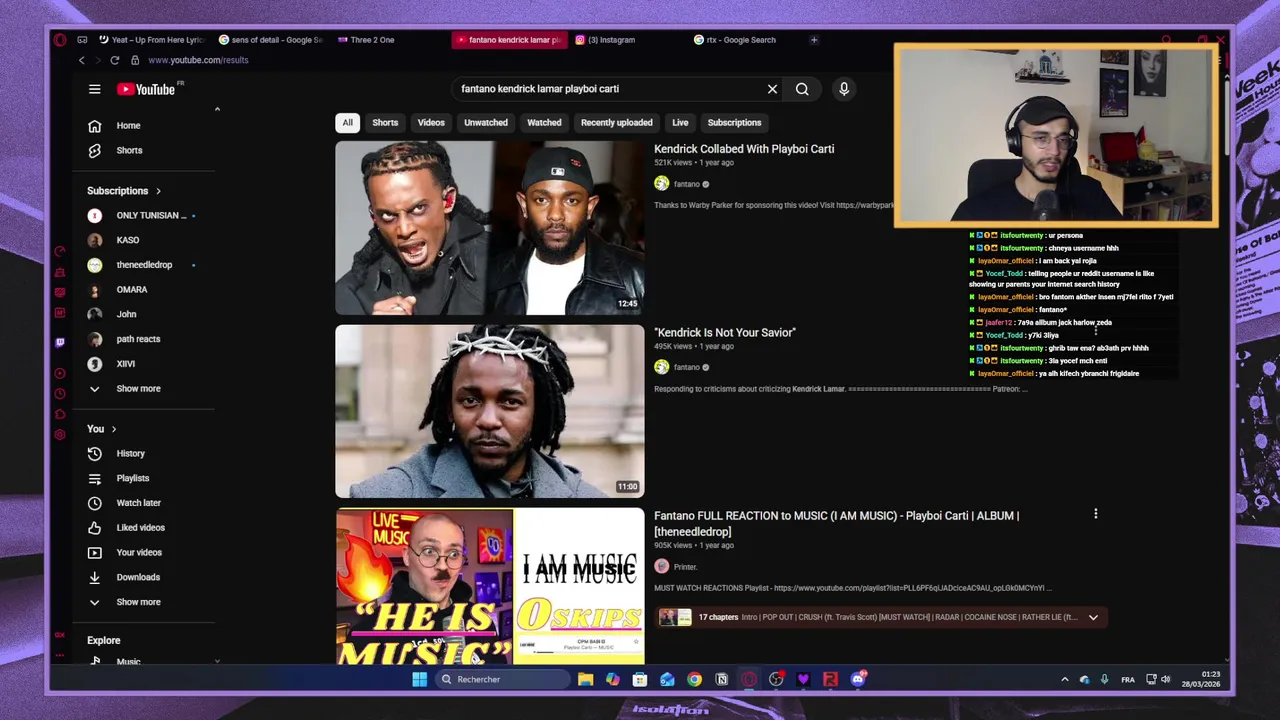The width and height of the screenshot is (1280, 720).
Task: Click the Kendrick Collabed With Playboi Carti thumbnail
Action: tap(490, 228)
